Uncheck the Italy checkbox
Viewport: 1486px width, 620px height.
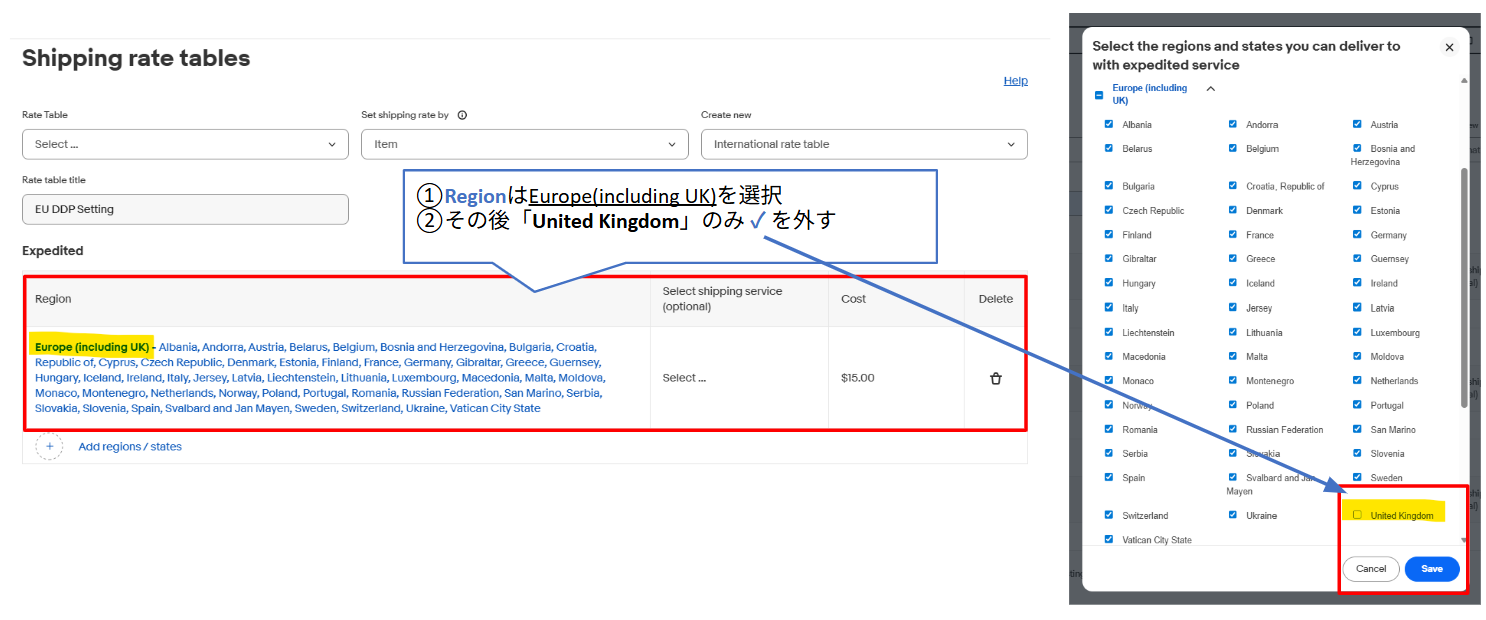coord(1108,307)
